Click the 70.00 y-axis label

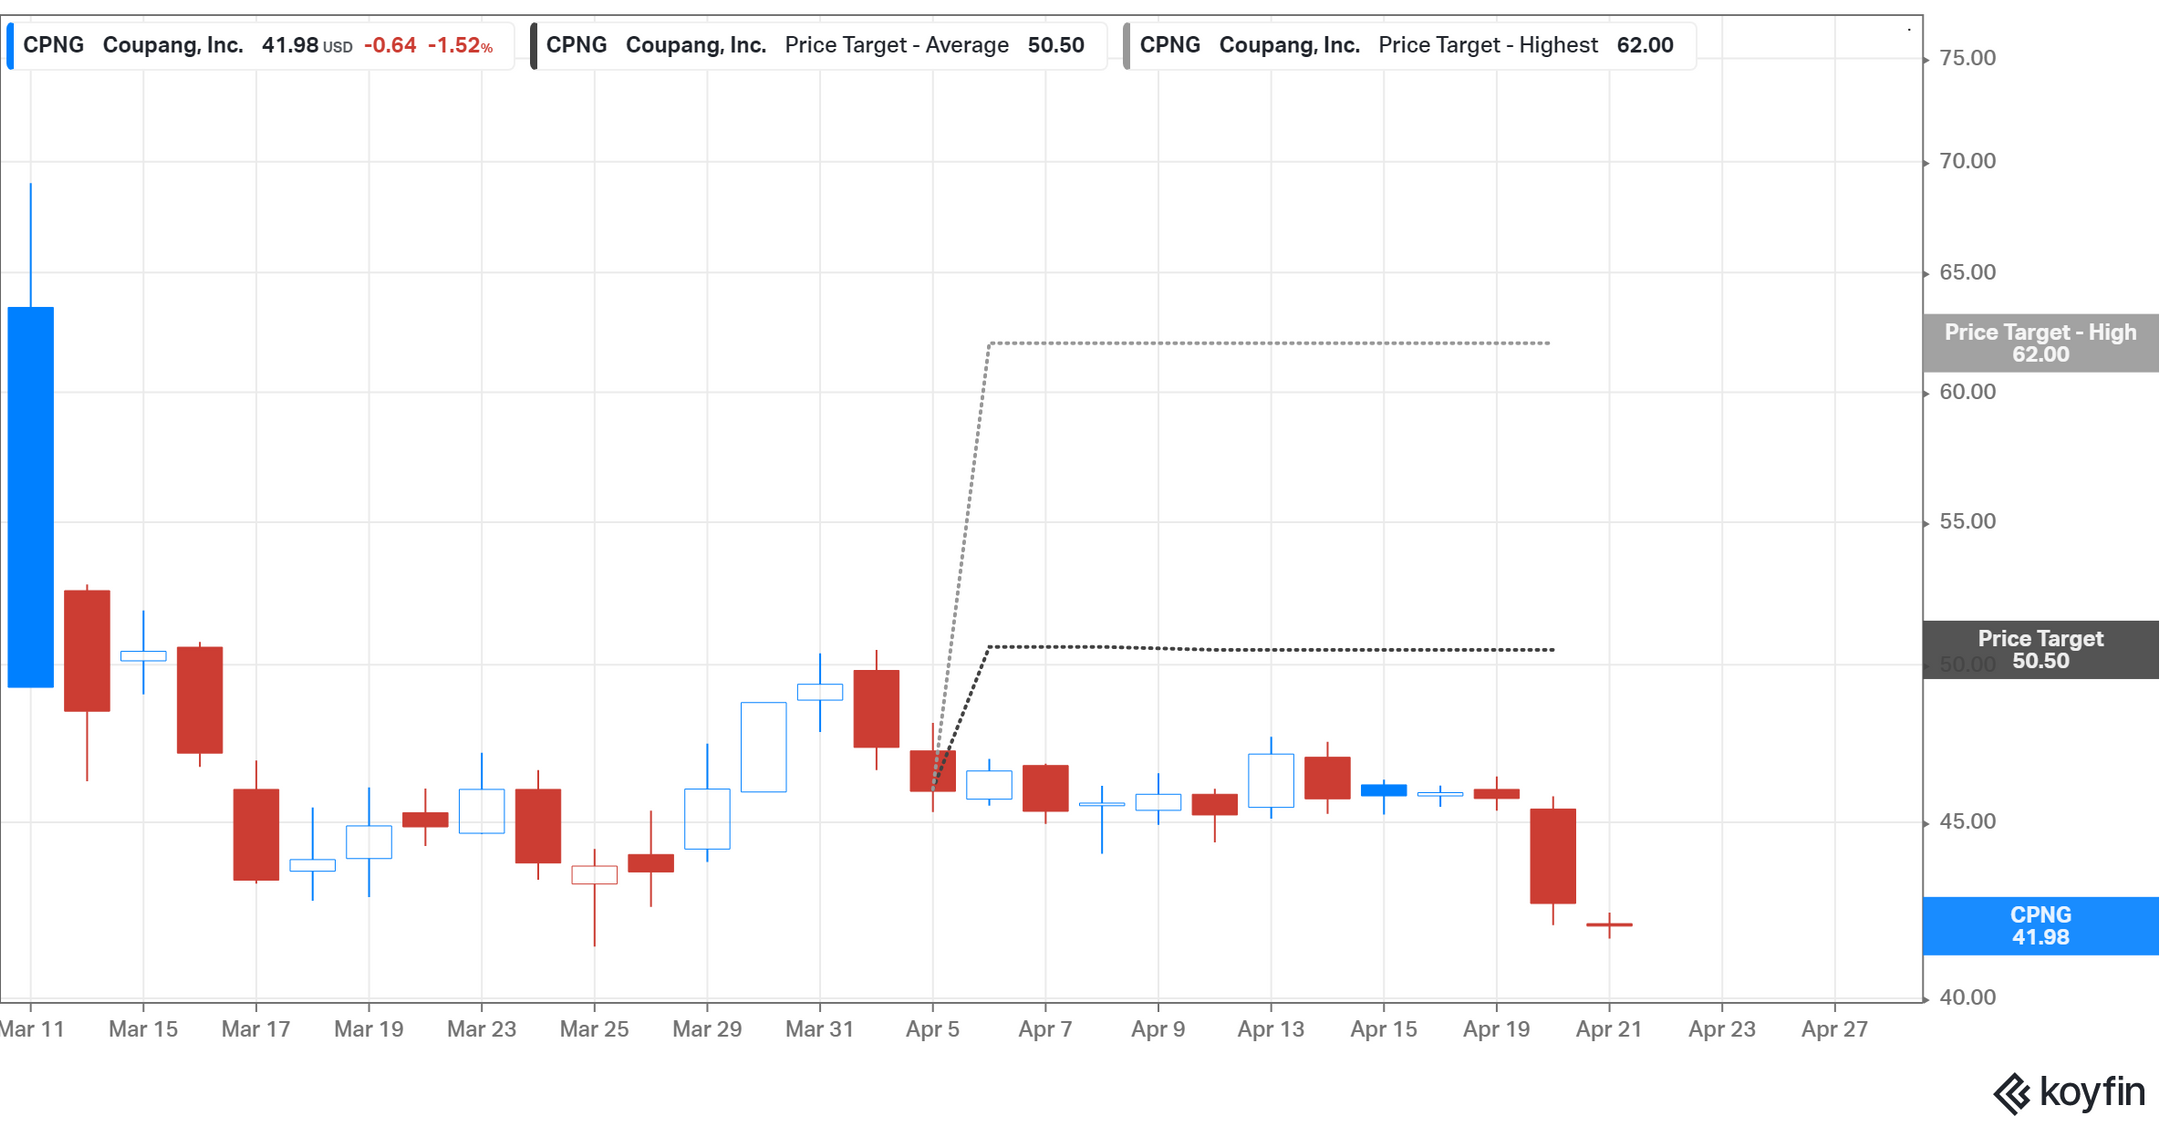(1967, 162)
